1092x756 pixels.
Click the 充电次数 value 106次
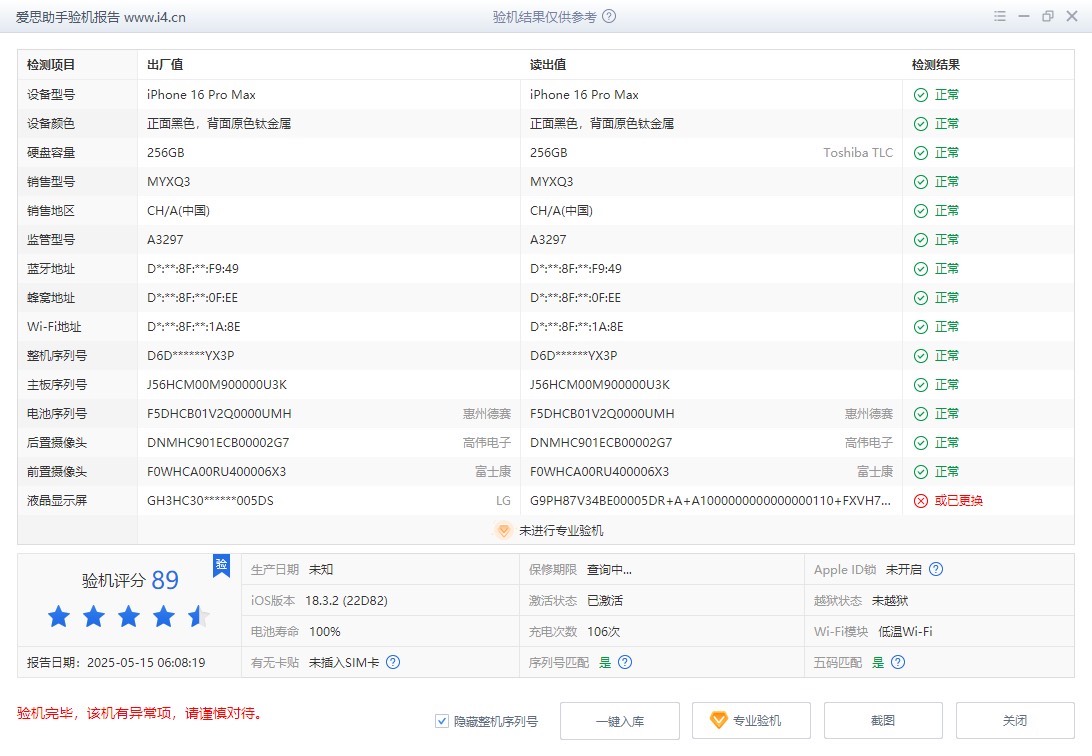click(x=604, y=632)
